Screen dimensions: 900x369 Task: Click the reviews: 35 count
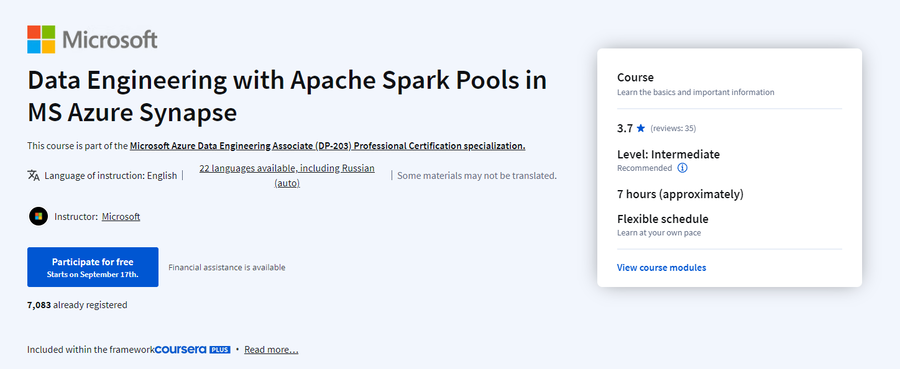tap(673, 129)
